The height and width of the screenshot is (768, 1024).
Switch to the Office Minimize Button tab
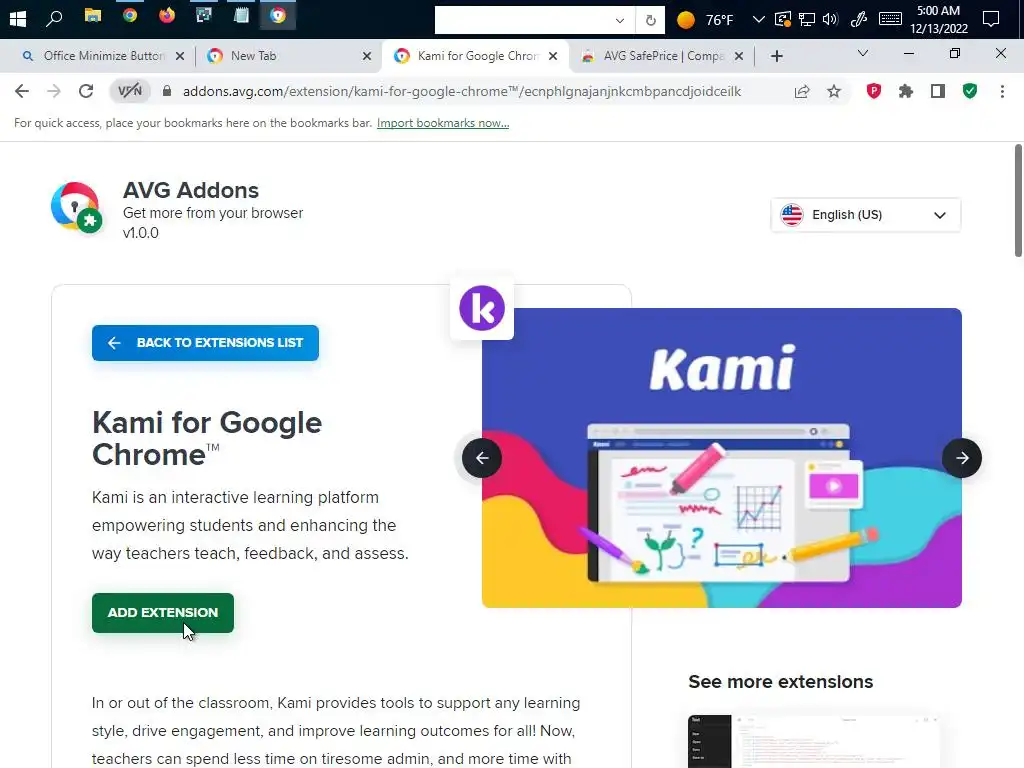pos(104,56)
